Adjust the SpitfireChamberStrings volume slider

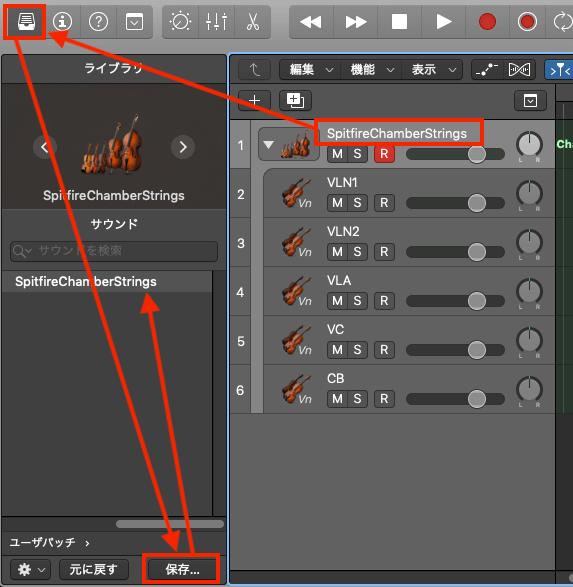tap(455, 154)
